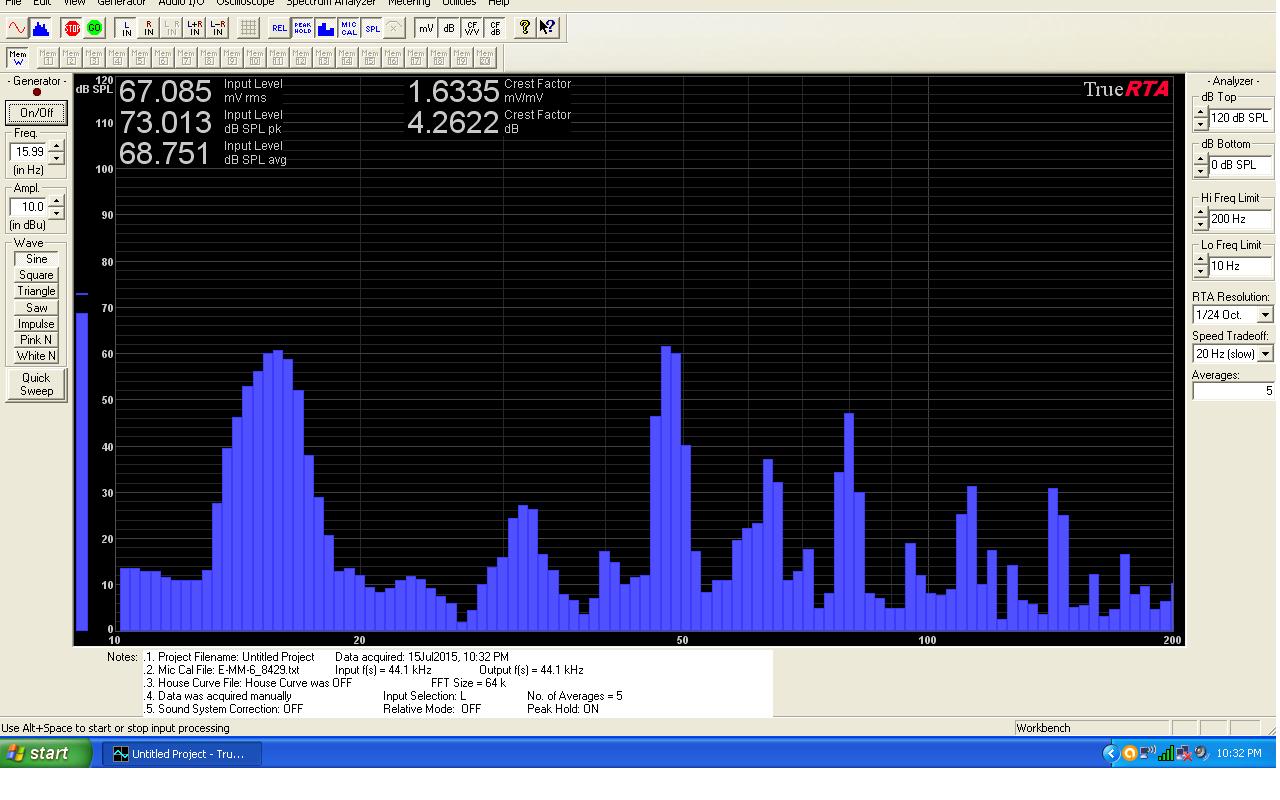Click the Mem 1 memory slot

tap(47, 57)
